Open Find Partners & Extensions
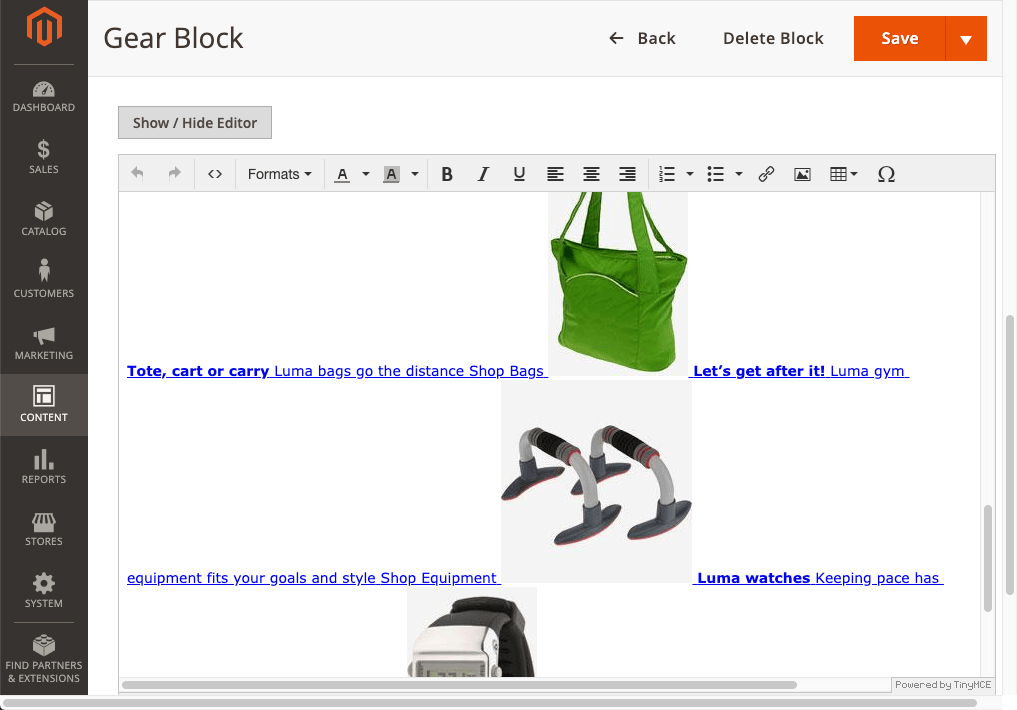 coord(43,659)
